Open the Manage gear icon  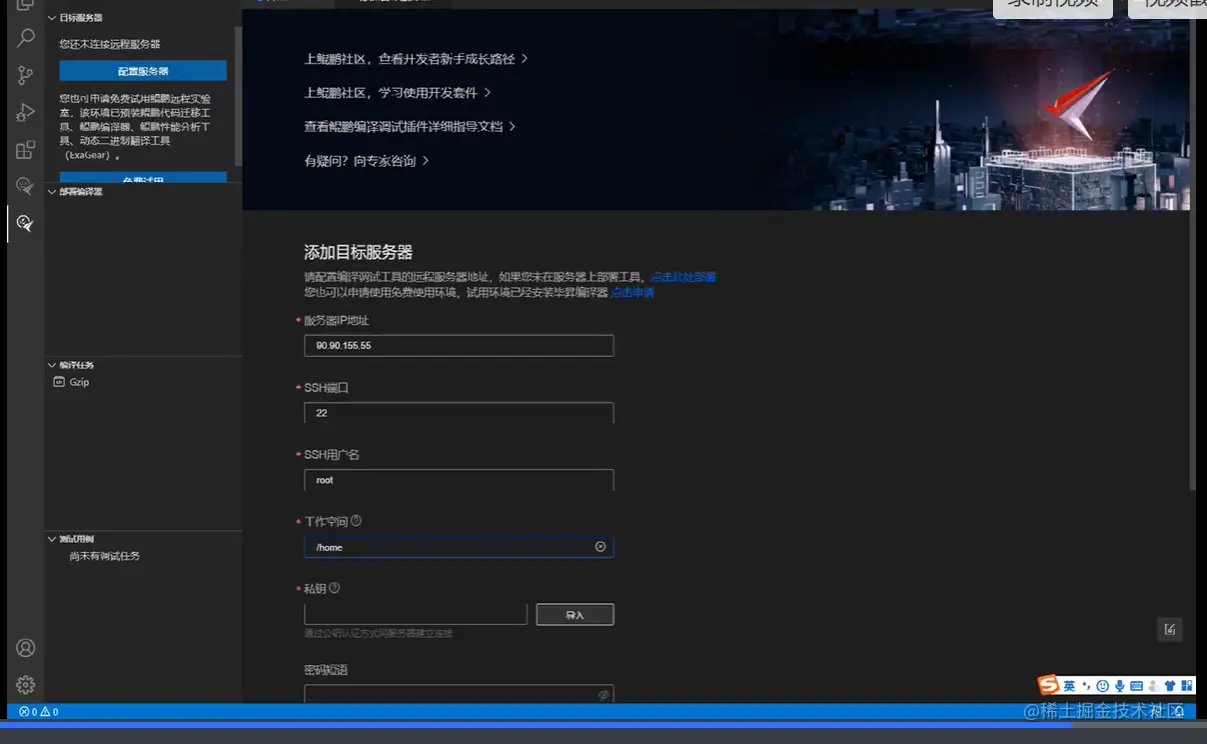26,685
